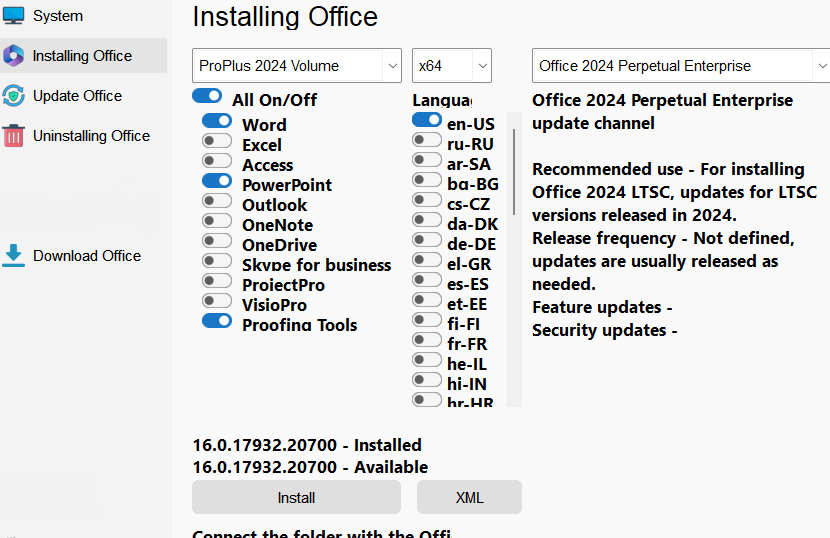Enable the OneDrive toggle
This screenshot has width=830, height=538.
click(x=216, y=241)
